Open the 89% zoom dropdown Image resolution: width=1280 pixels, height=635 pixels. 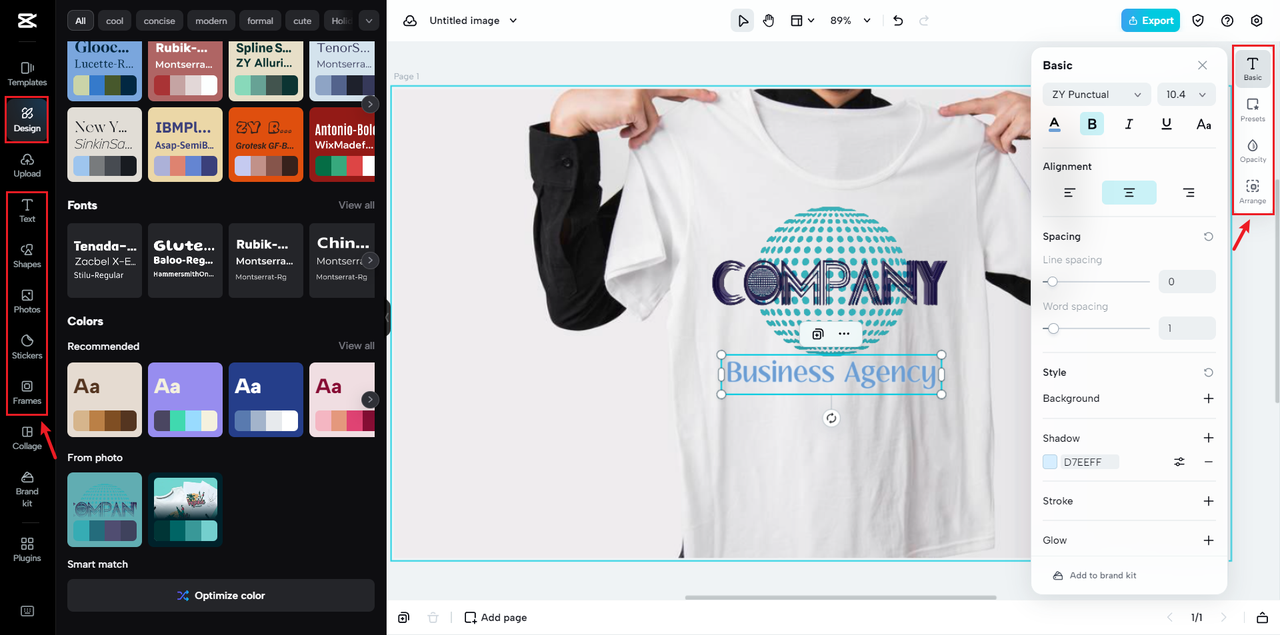click(850, 20)
